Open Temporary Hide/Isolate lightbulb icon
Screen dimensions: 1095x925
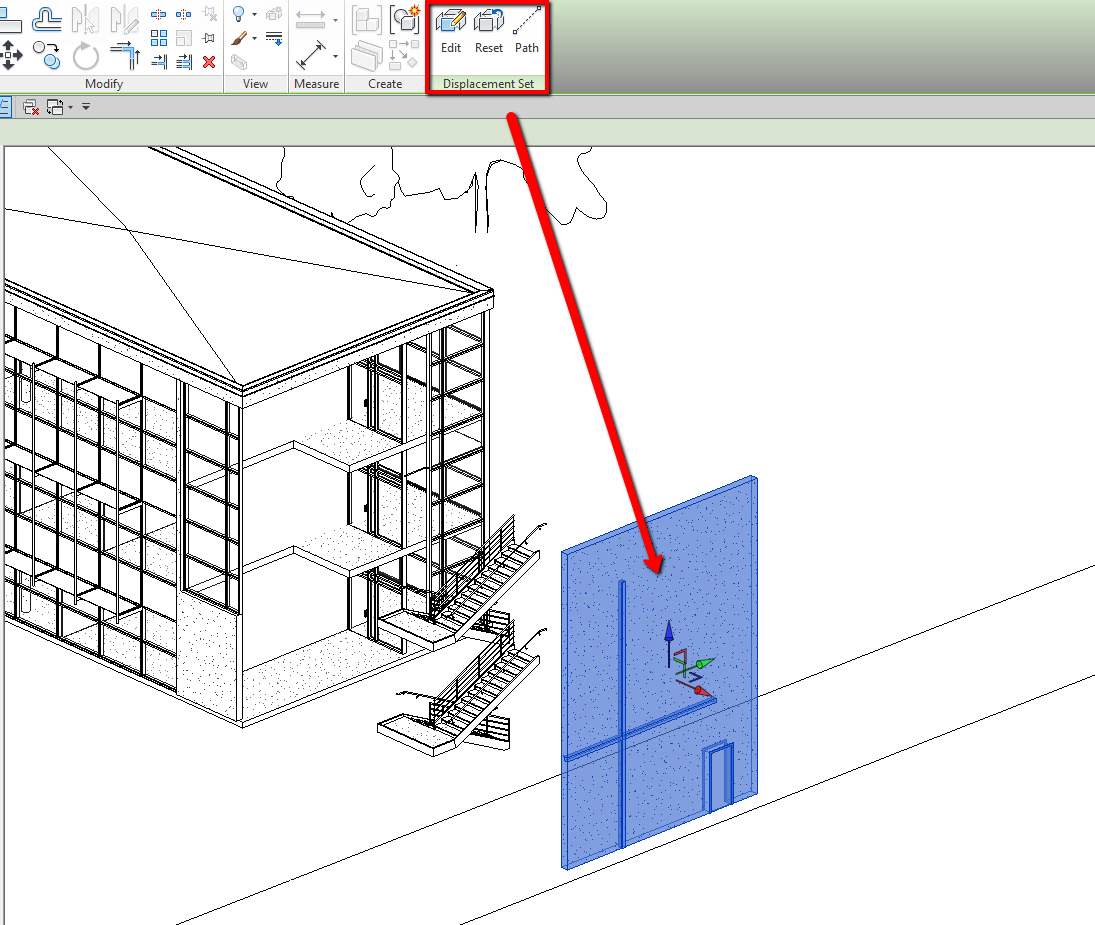[x=237, y=15]
